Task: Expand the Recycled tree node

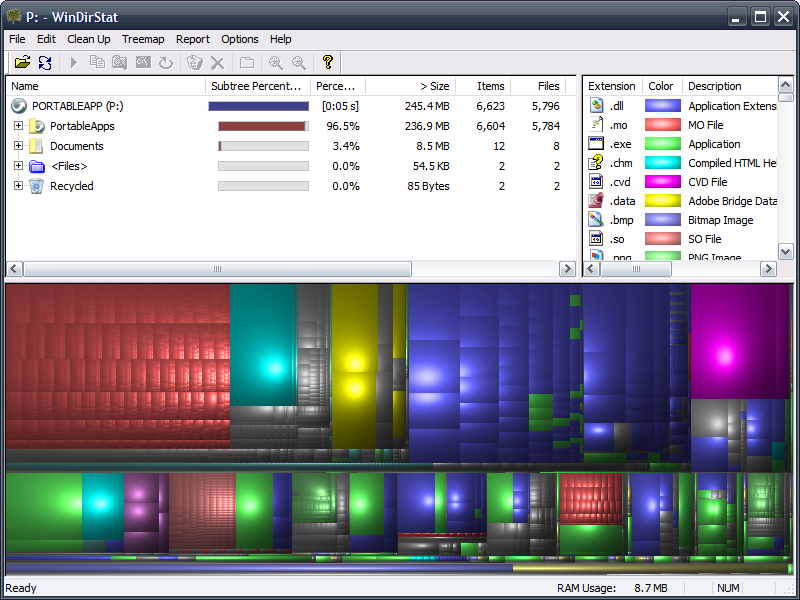Action: click(x=18, y=185)
